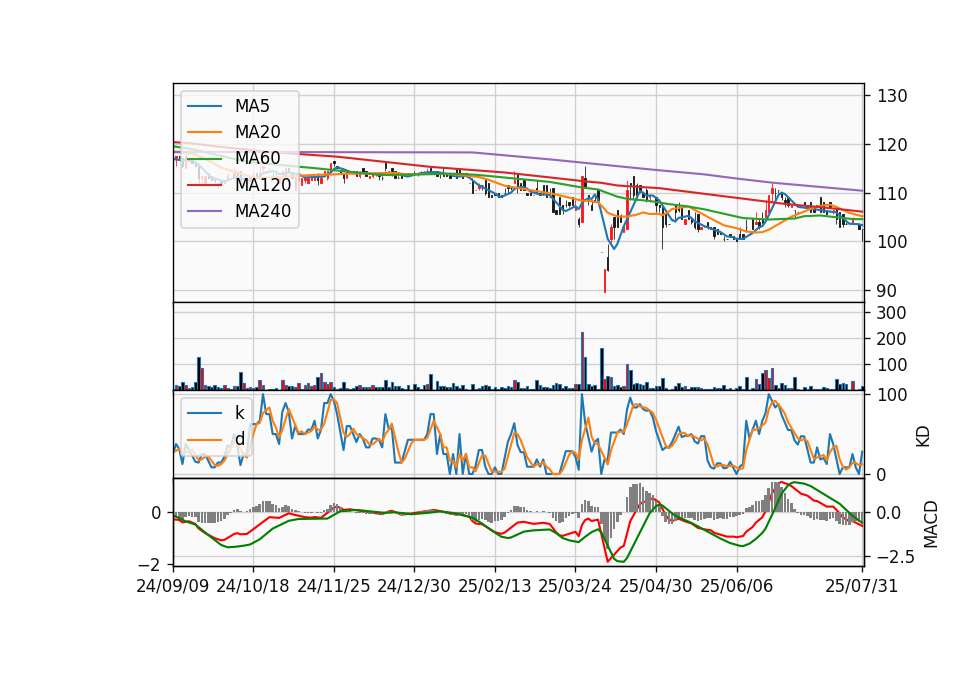The image size is (960, 690).
Task: Click the MA5 legend label
Action: 252,106
